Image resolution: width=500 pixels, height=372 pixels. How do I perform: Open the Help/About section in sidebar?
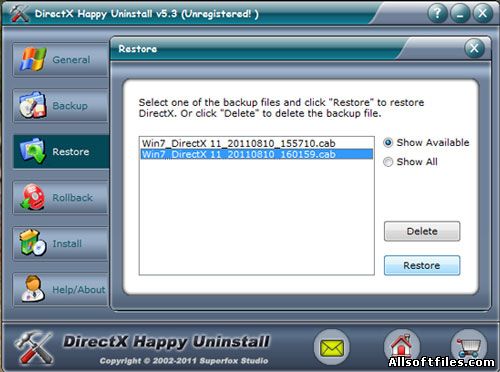61,290
